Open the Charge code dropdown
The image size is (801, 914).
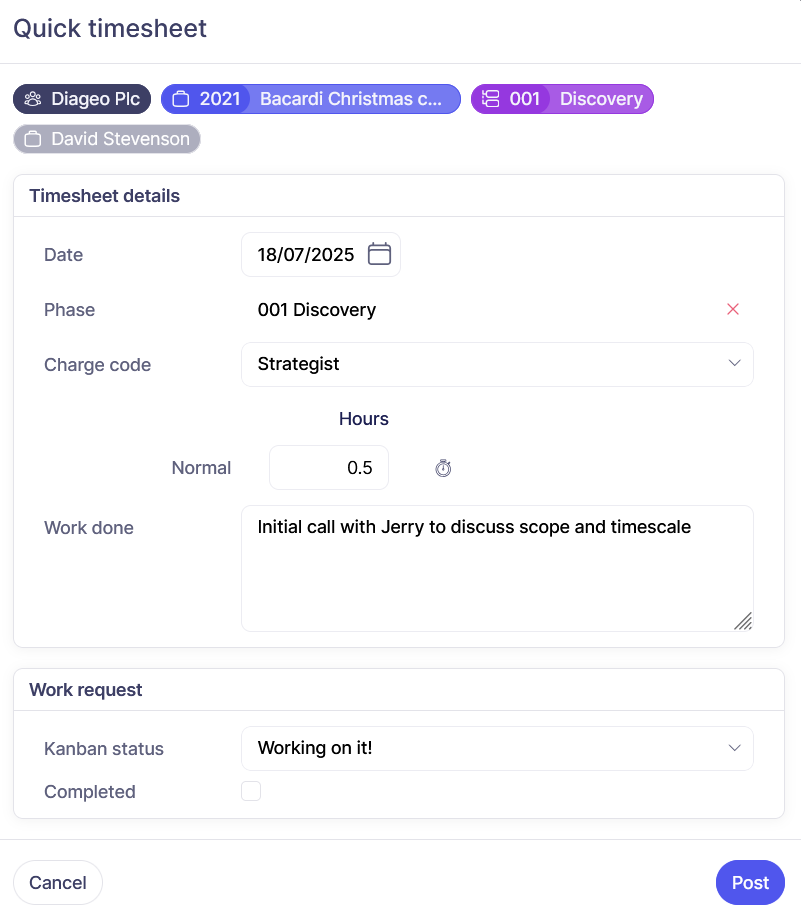click(497, 364)
